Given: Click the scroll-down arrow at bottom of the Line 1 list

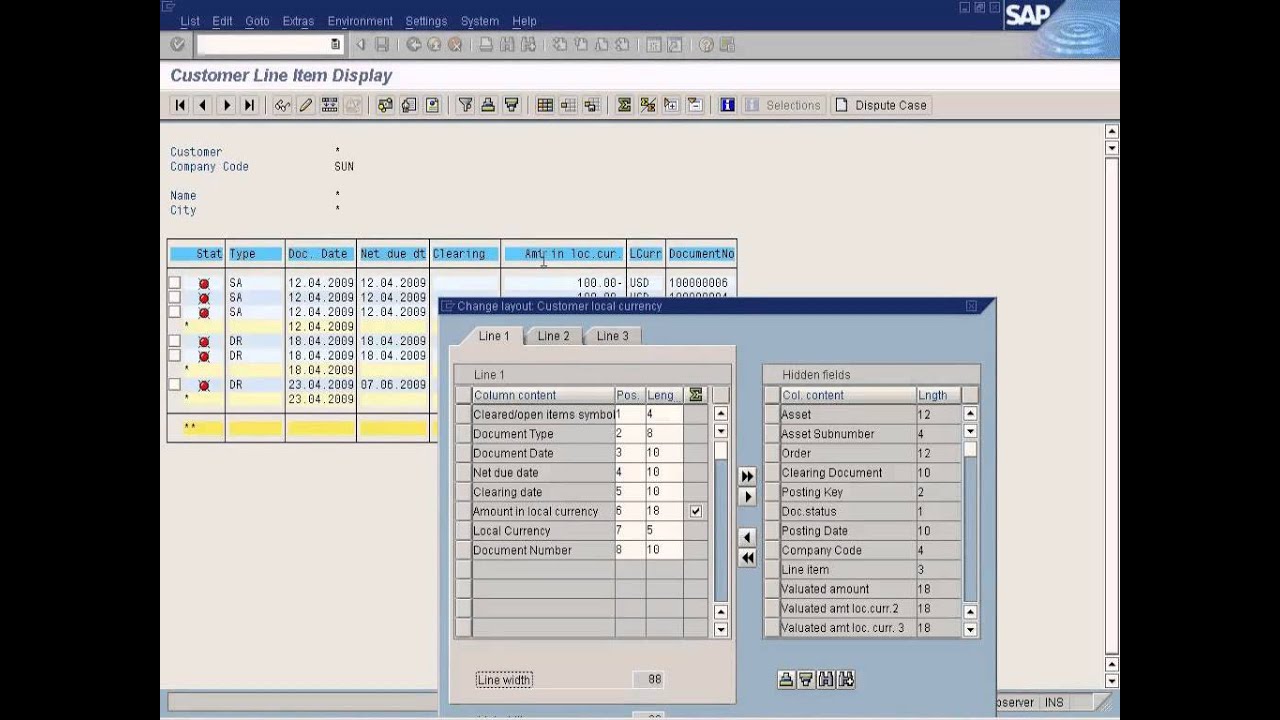Looking at the screenshot, I should click(721, 630).
